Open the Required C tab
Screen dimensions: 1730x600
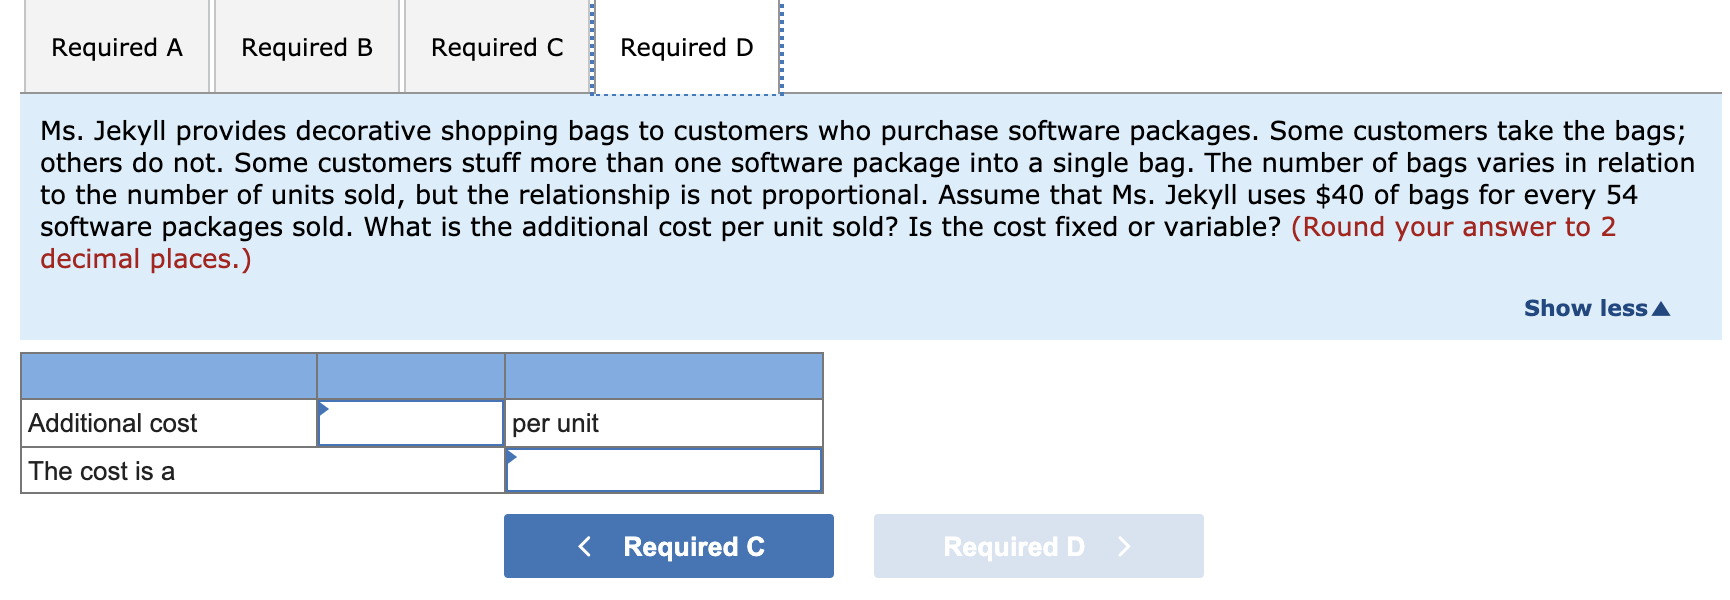click(496, 46)
